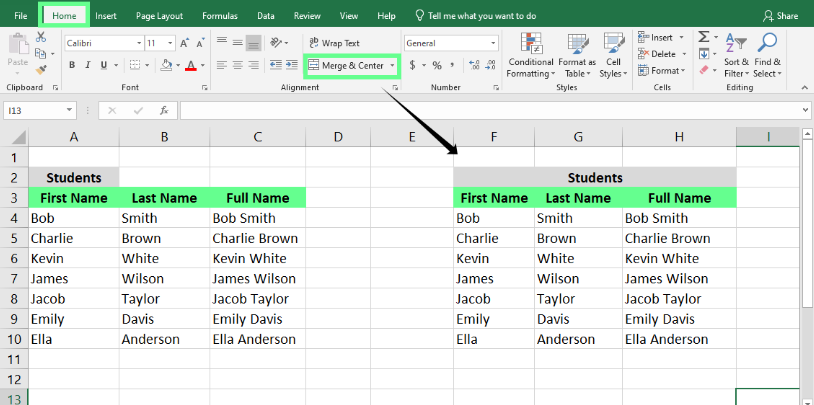Viewport: 814px width, 405px height.
Task: Click the Increase Font Size icon
Action: 184,43
